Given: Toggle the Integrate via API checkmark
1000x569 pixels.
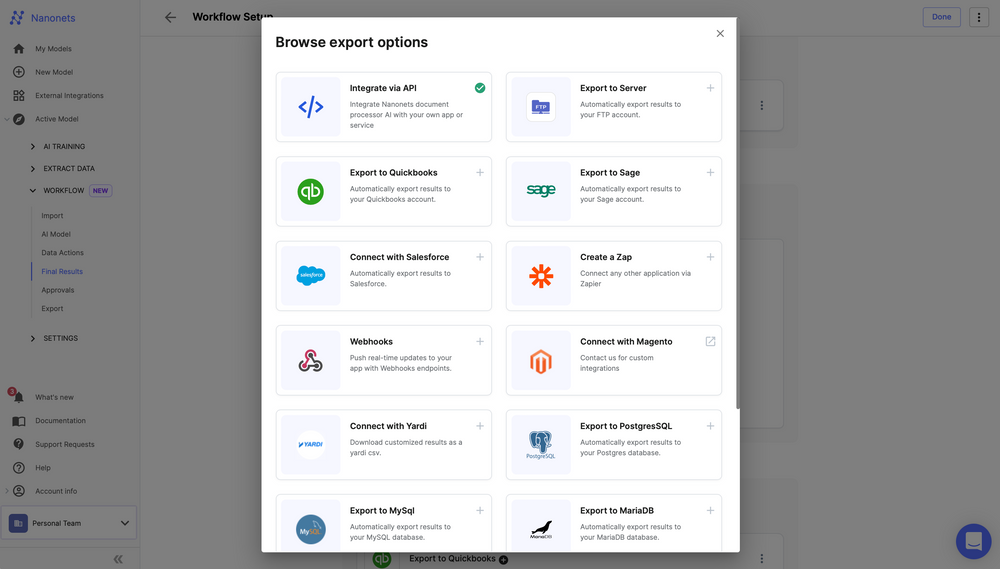Looking at the screenshot, I should [480, 88].
